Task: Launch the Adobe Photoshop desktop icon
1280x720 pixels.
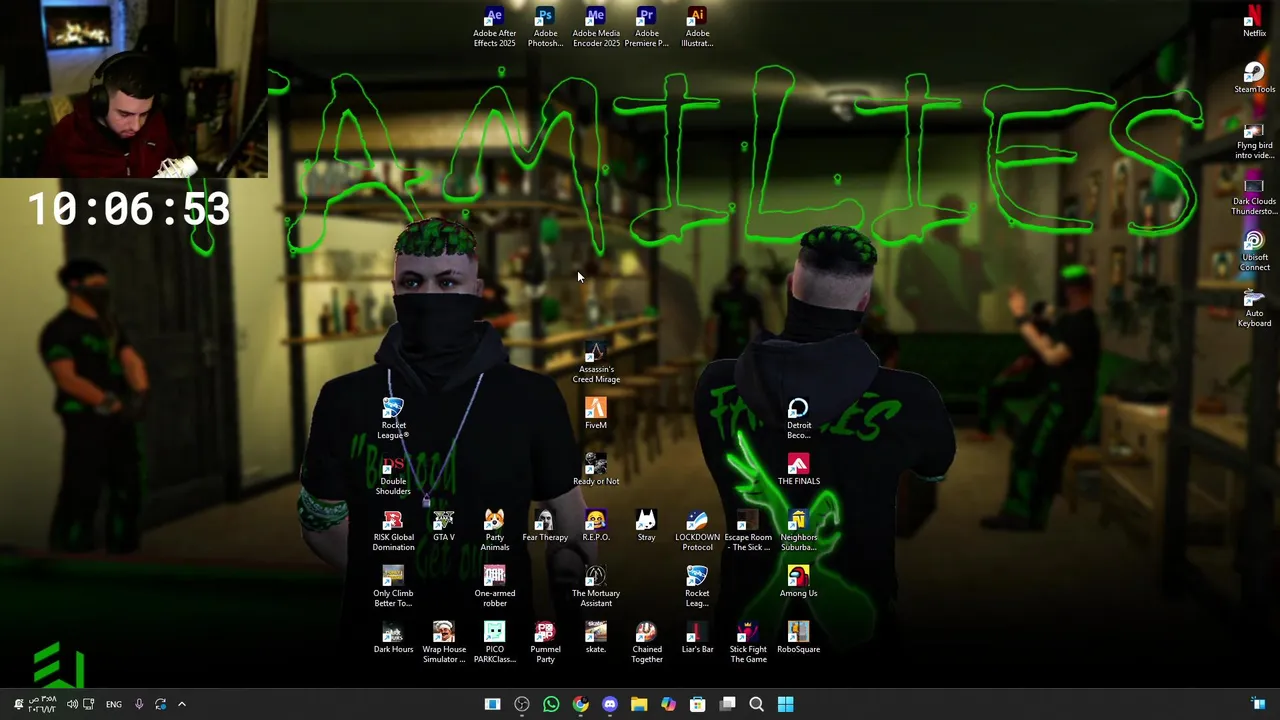Action: click(545, 27)
